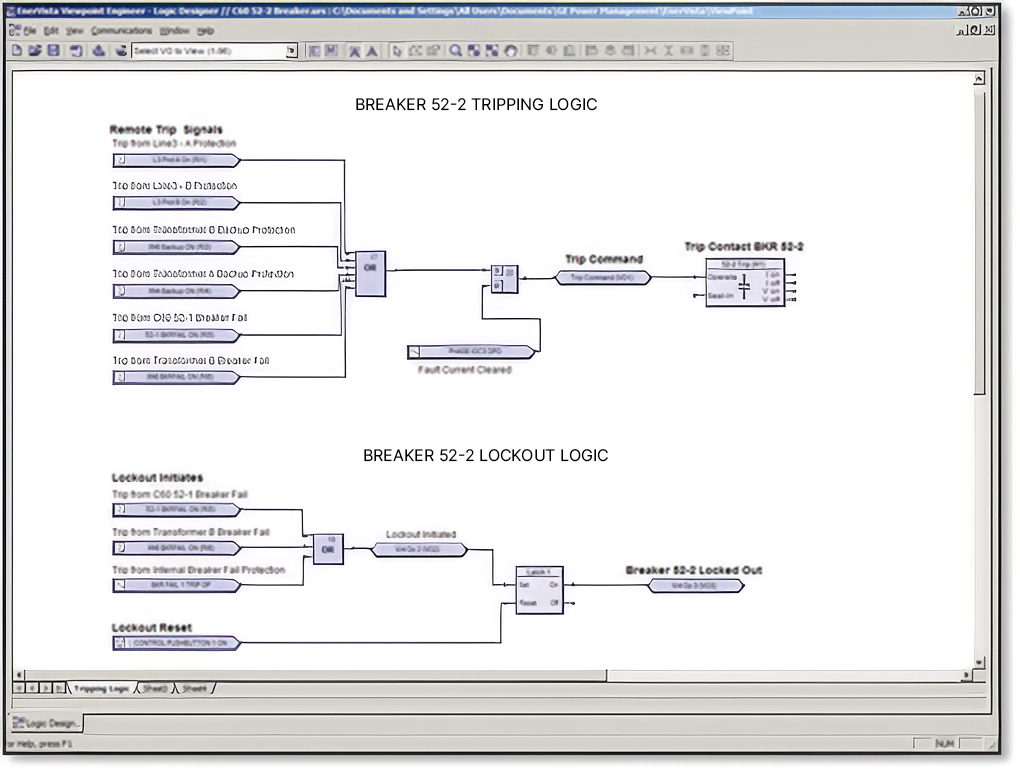Click the Open folder toolbar icon

35,51
